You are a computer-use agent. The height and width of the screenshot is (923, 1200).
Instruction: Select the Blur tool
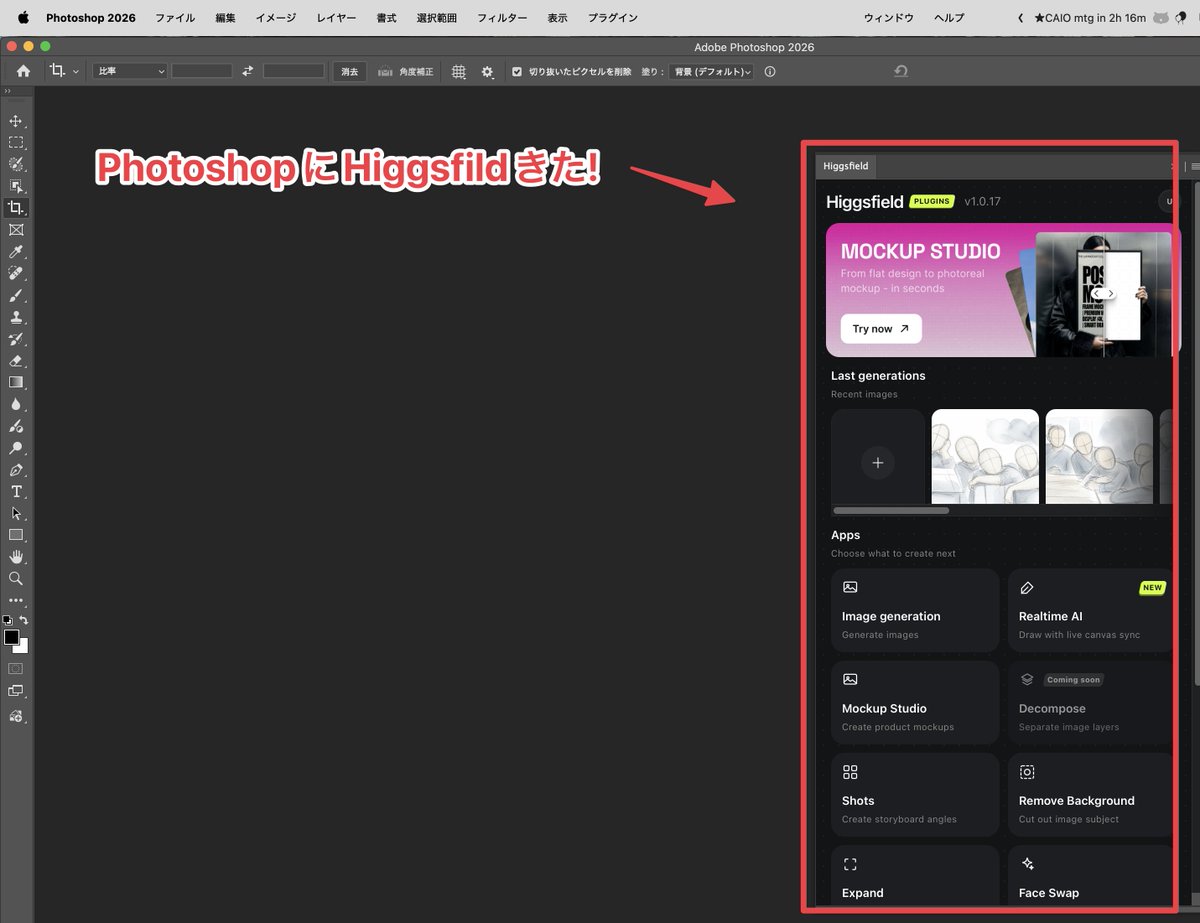16,404
